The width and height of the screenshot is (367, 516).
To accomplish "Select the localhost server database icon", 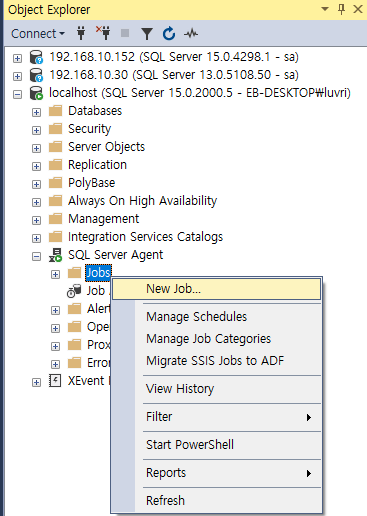I will coord(36,93).
